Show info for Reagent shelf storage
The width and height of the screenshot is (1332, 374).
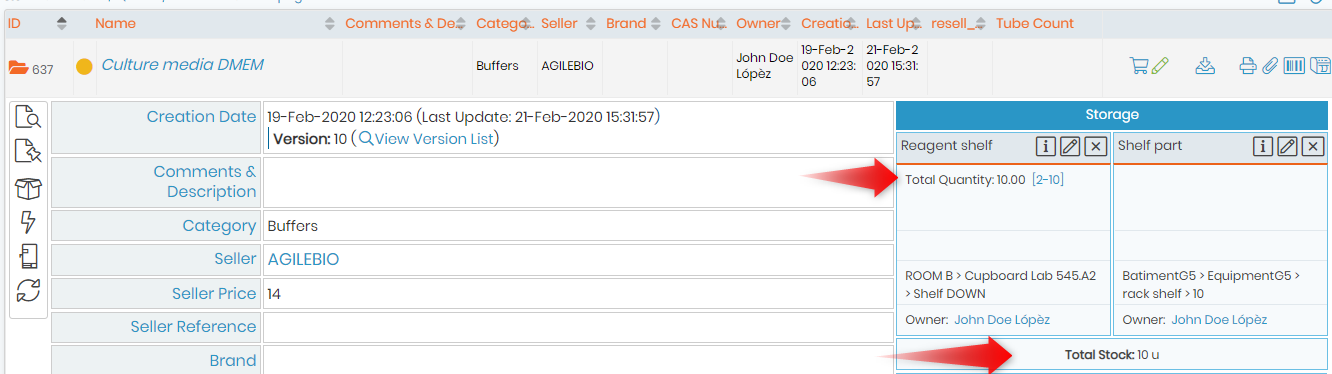(x=1046, y=147)
